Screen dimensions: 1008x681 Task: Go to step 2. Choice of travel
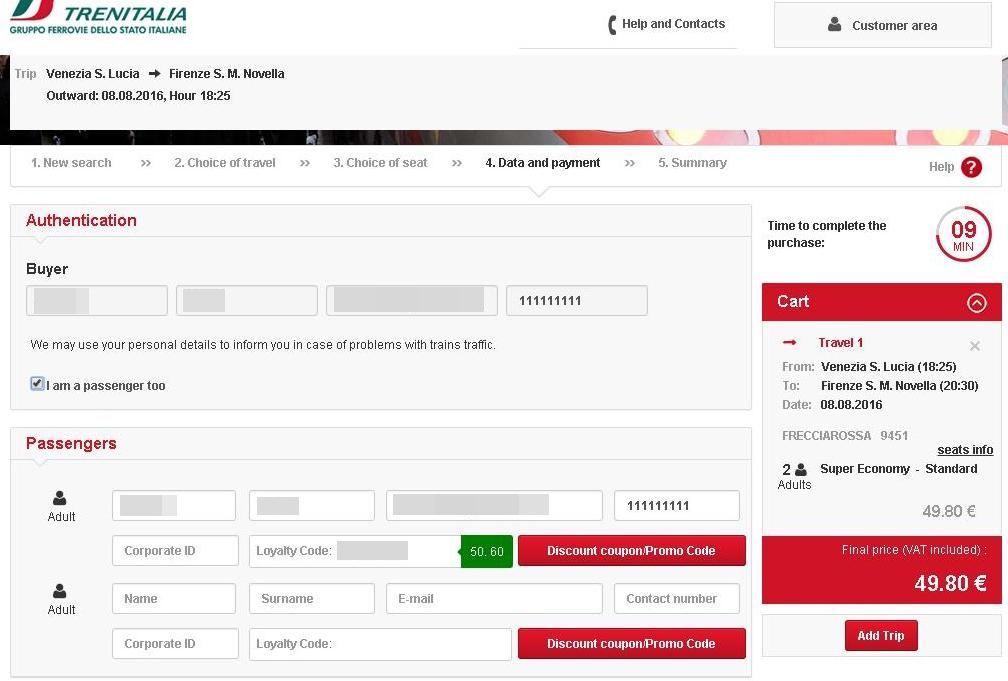click(x=224, y=163)
